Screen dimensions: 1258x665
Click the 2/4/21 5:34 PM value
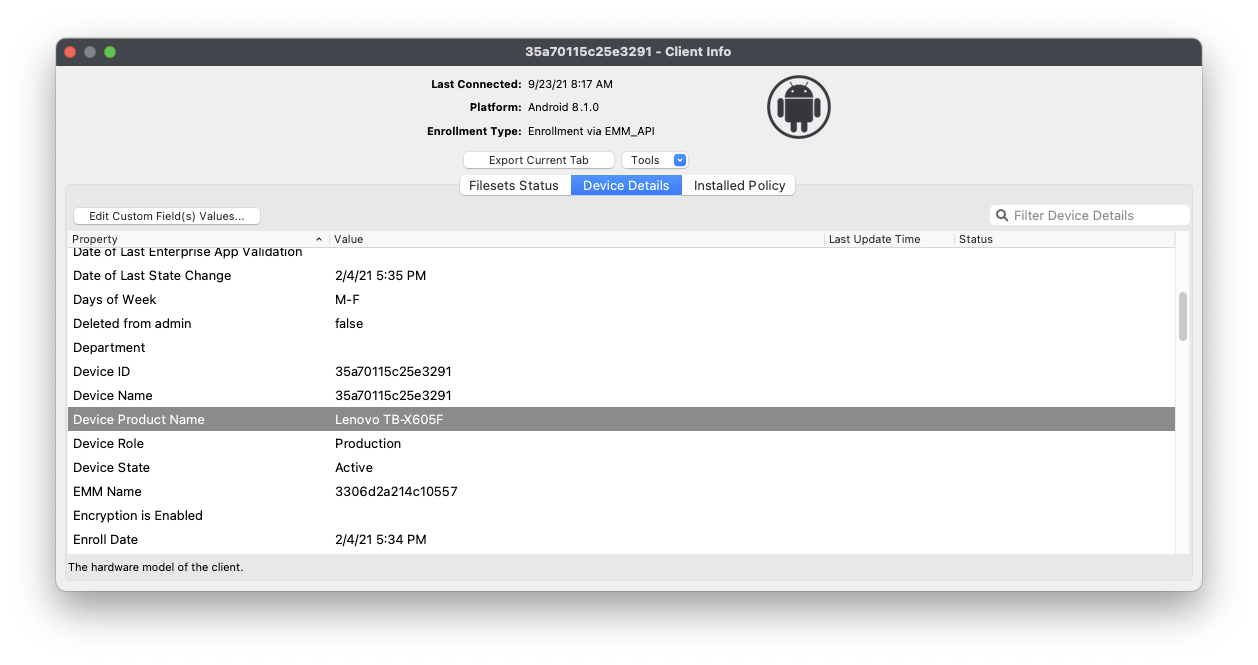[x=381, y=540]
